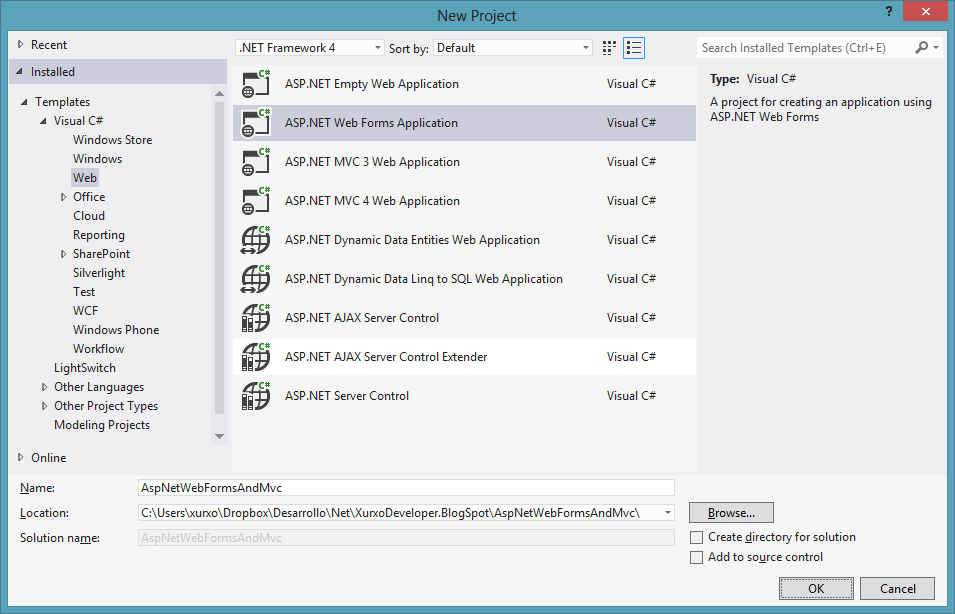Viewport: 955px width, 614px height.
Task: Select the ASP.NET Empty Web Application template icon
Action: tap(254, 84)
